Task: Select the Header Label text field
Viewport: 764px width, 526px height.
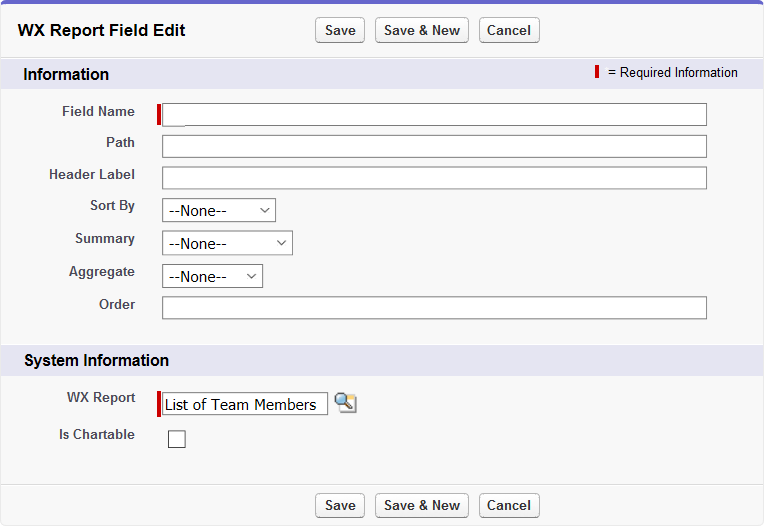Action: click(434, 178)
